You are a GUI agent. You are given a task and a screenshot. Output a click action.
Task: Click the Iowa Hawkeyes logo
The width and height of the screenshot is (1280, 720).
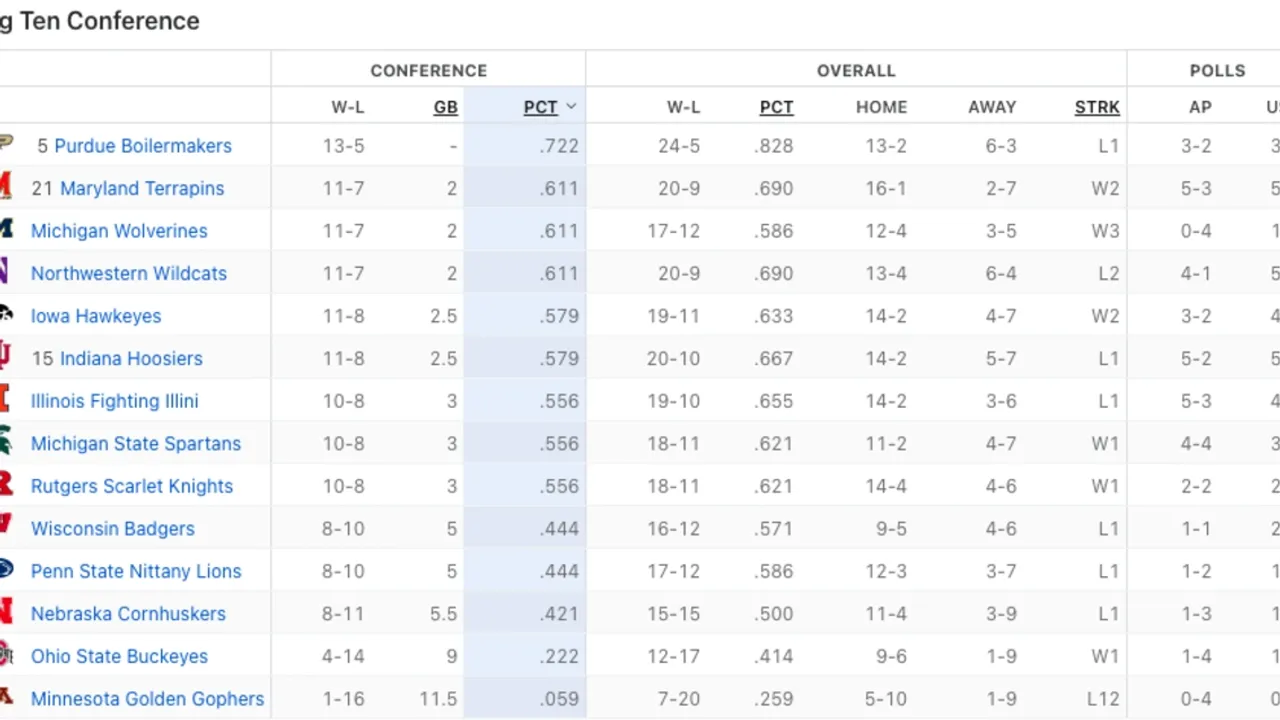(6, 315)
